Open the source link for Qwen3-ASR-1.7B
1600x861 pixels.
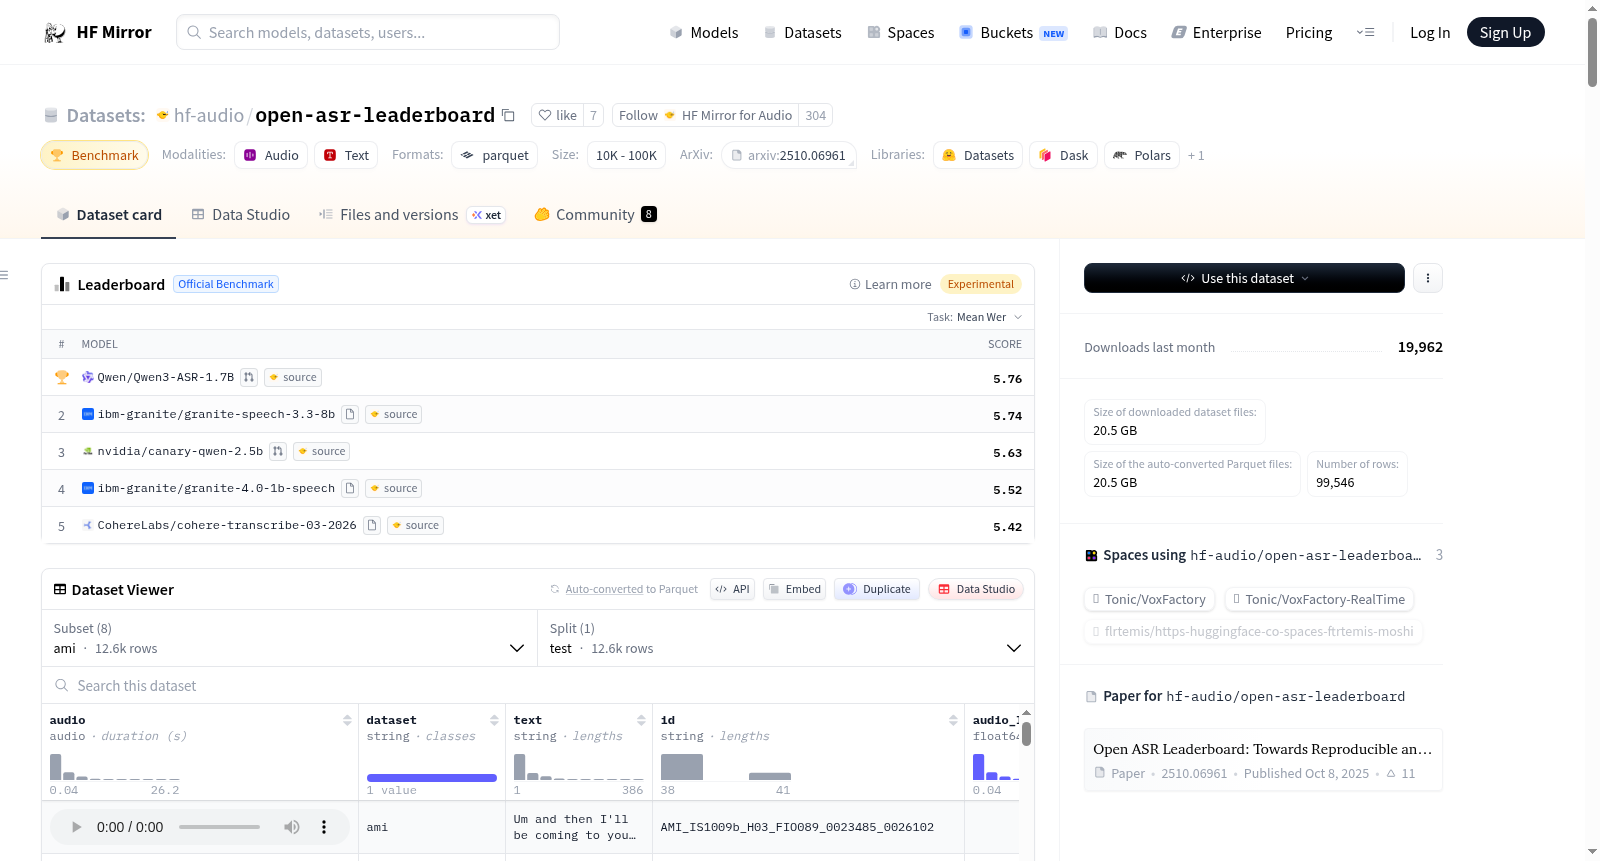click(293, 378)
